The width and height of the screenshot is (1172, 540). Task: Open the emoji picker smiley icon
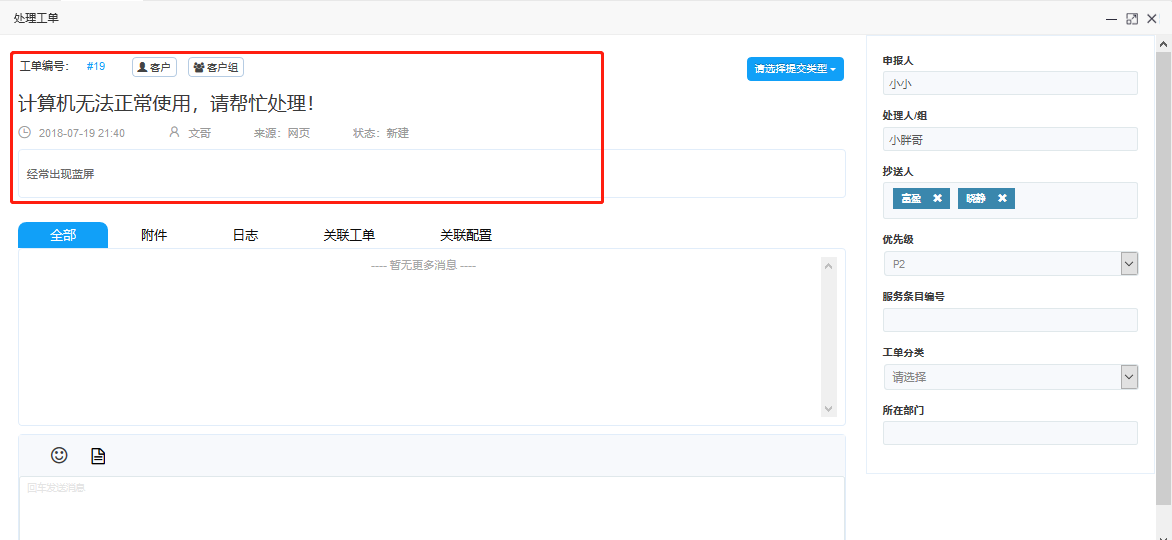[x=59, y=455]
